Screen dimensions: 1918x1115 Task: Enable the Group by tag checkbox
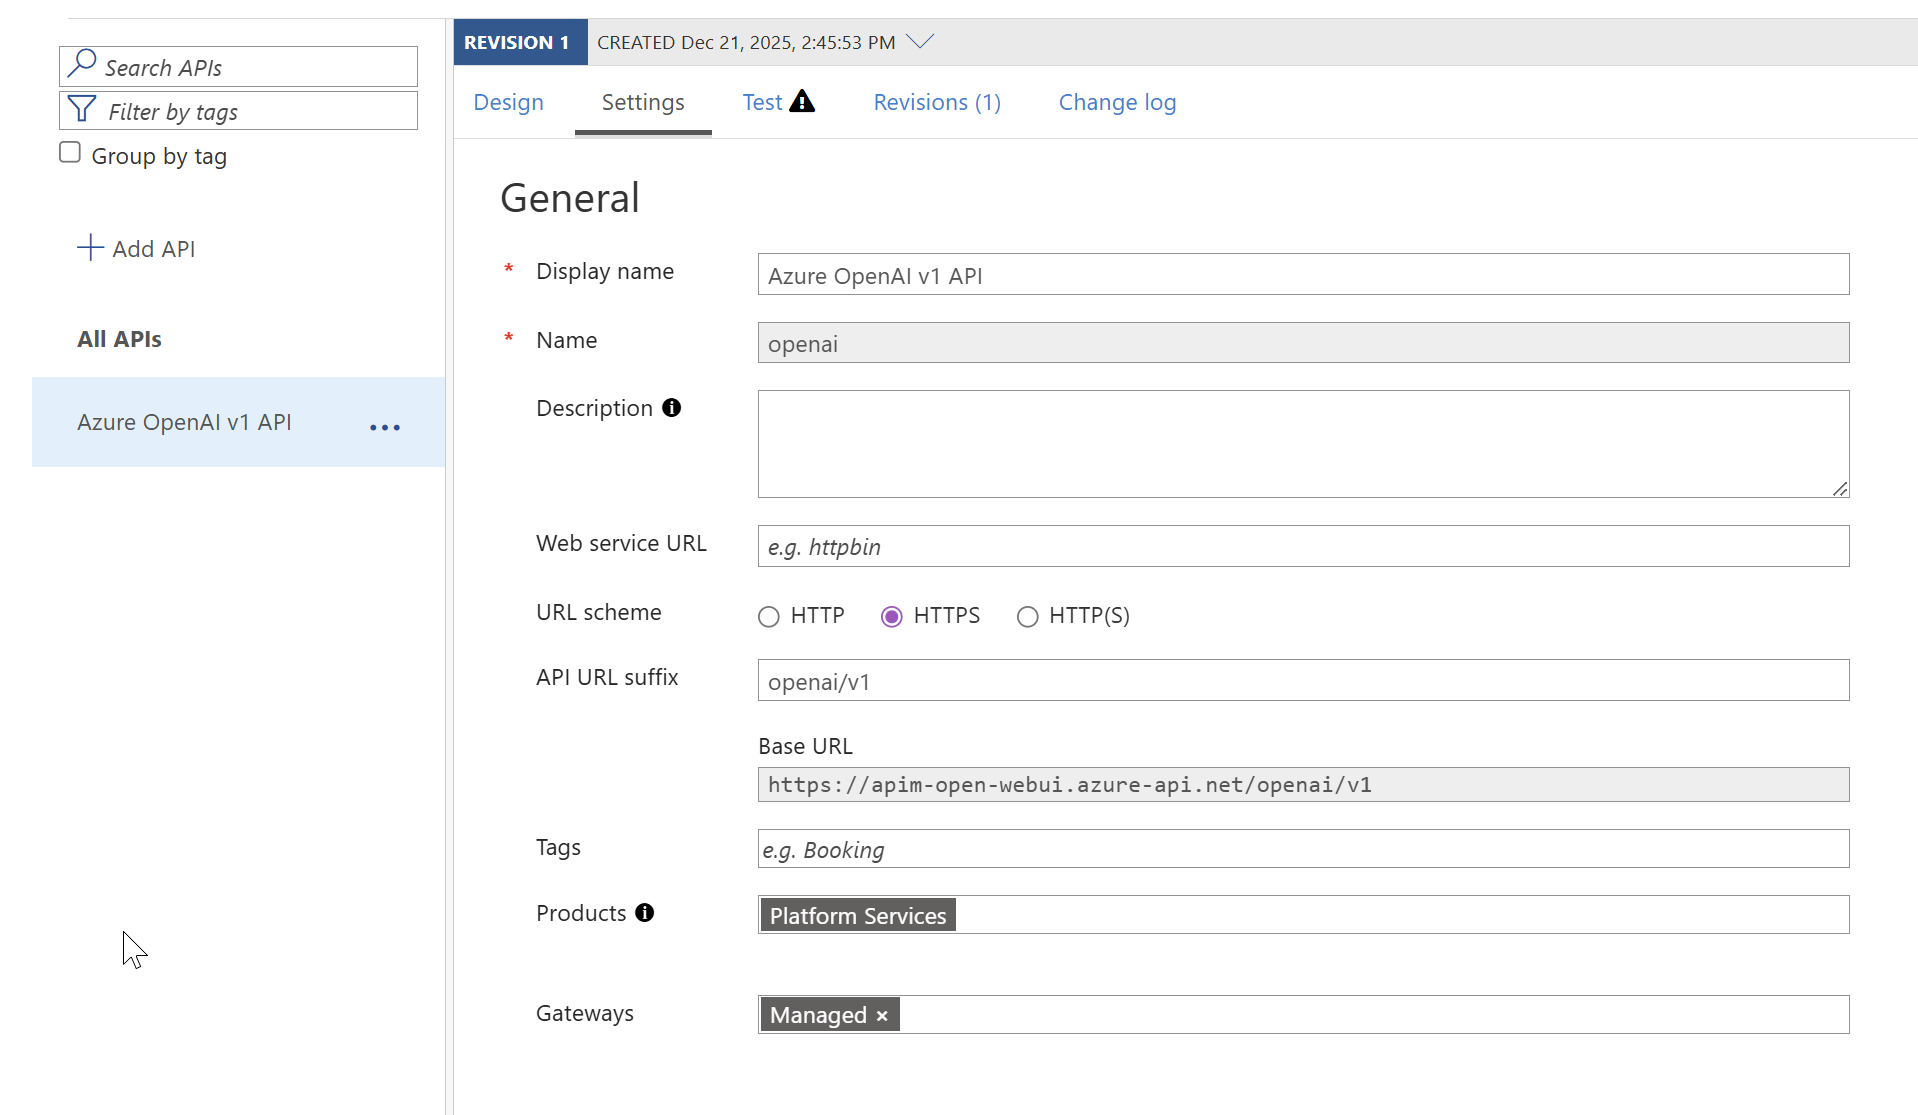pos(70,153)
